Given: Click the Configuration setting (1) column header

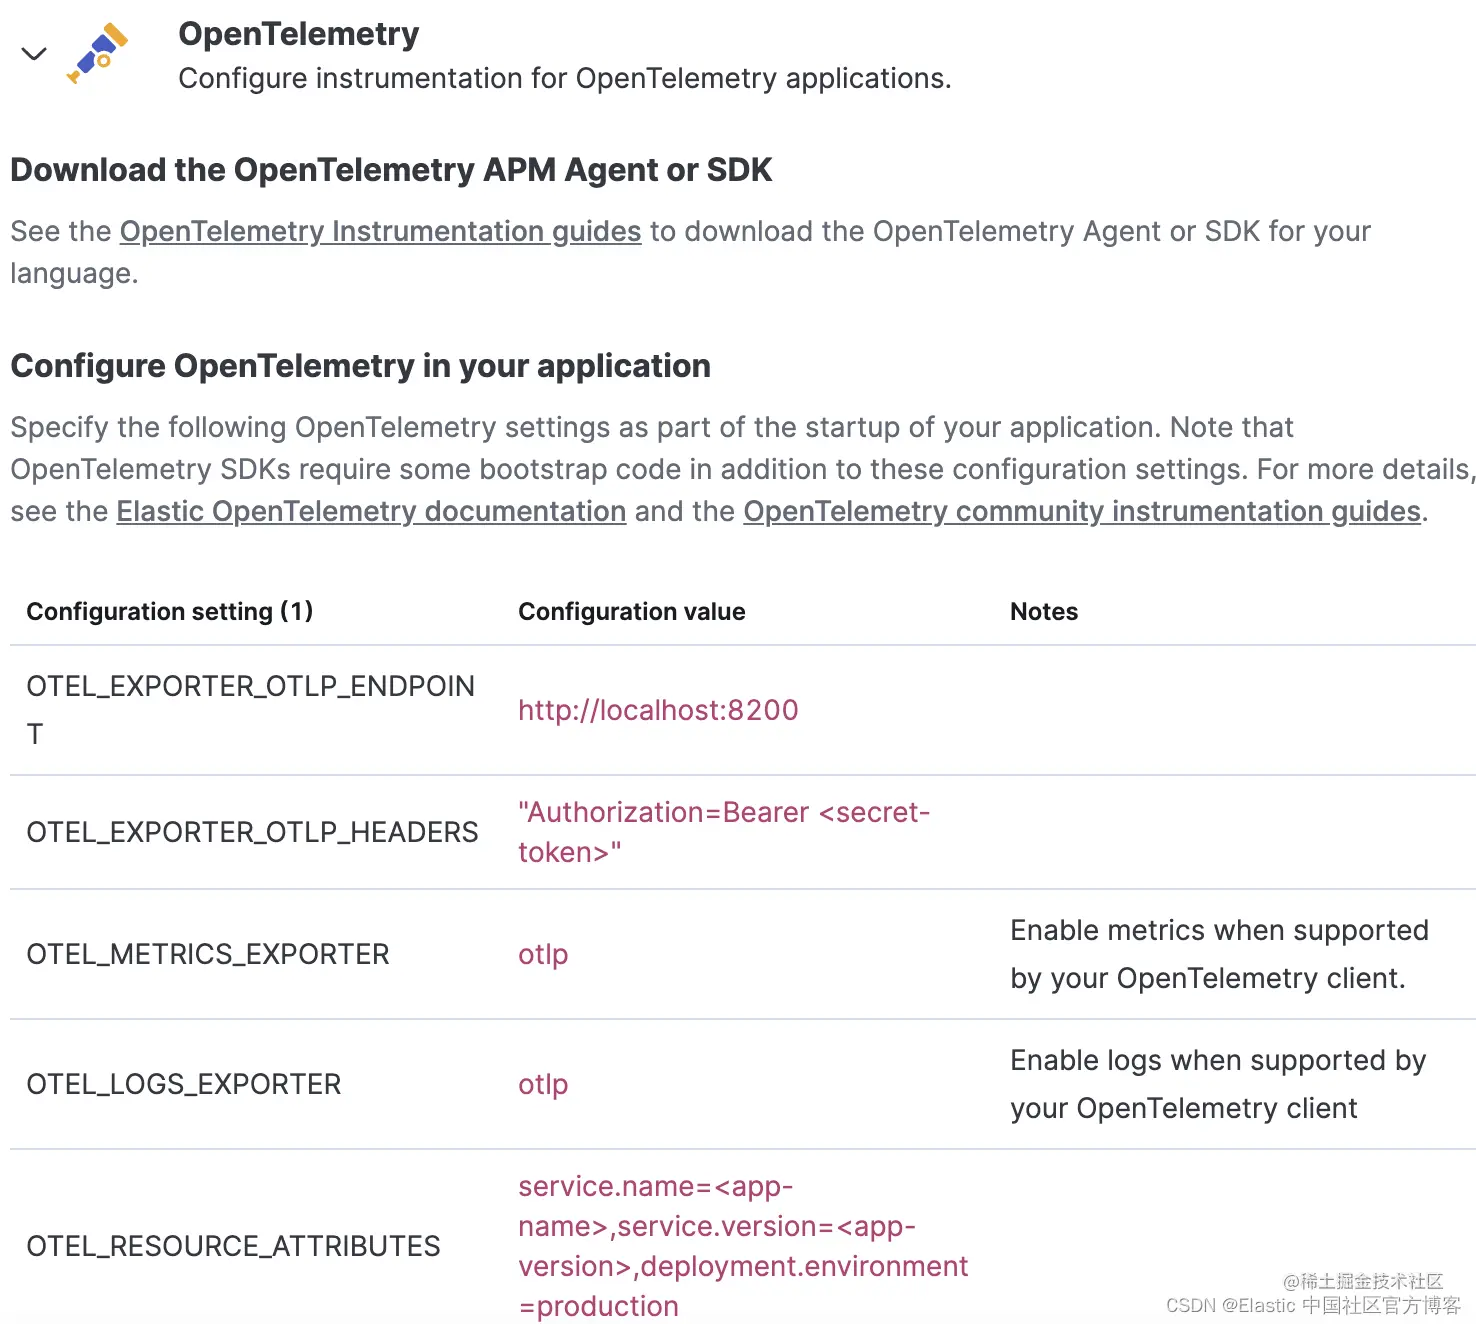Looking at the screenshot, I should tap(170, 611).
